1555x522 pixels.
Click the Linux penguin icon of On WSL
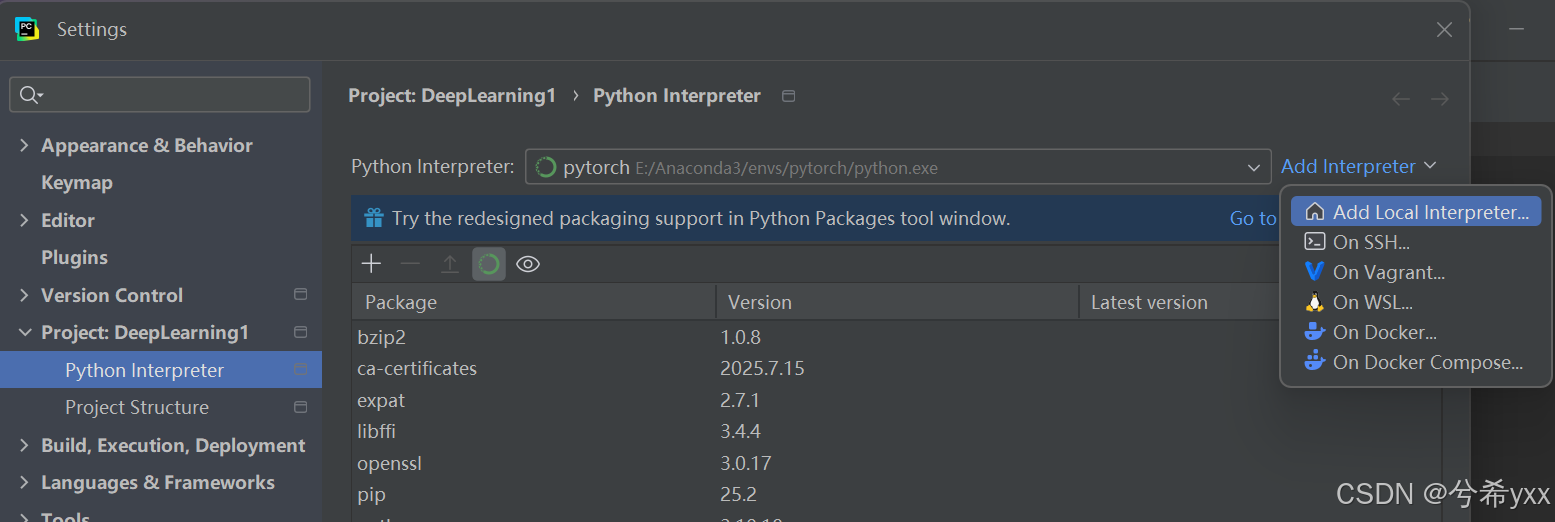click(x=1315, y=302)
